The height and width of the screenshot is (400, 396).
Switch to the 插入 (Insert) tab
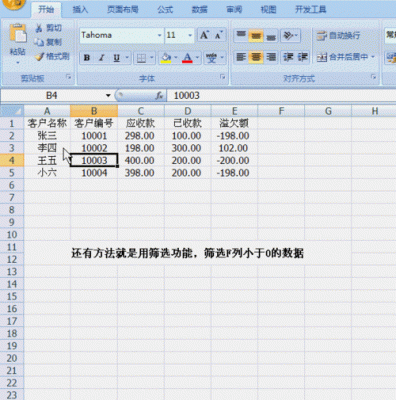click(x=80, y=9)
